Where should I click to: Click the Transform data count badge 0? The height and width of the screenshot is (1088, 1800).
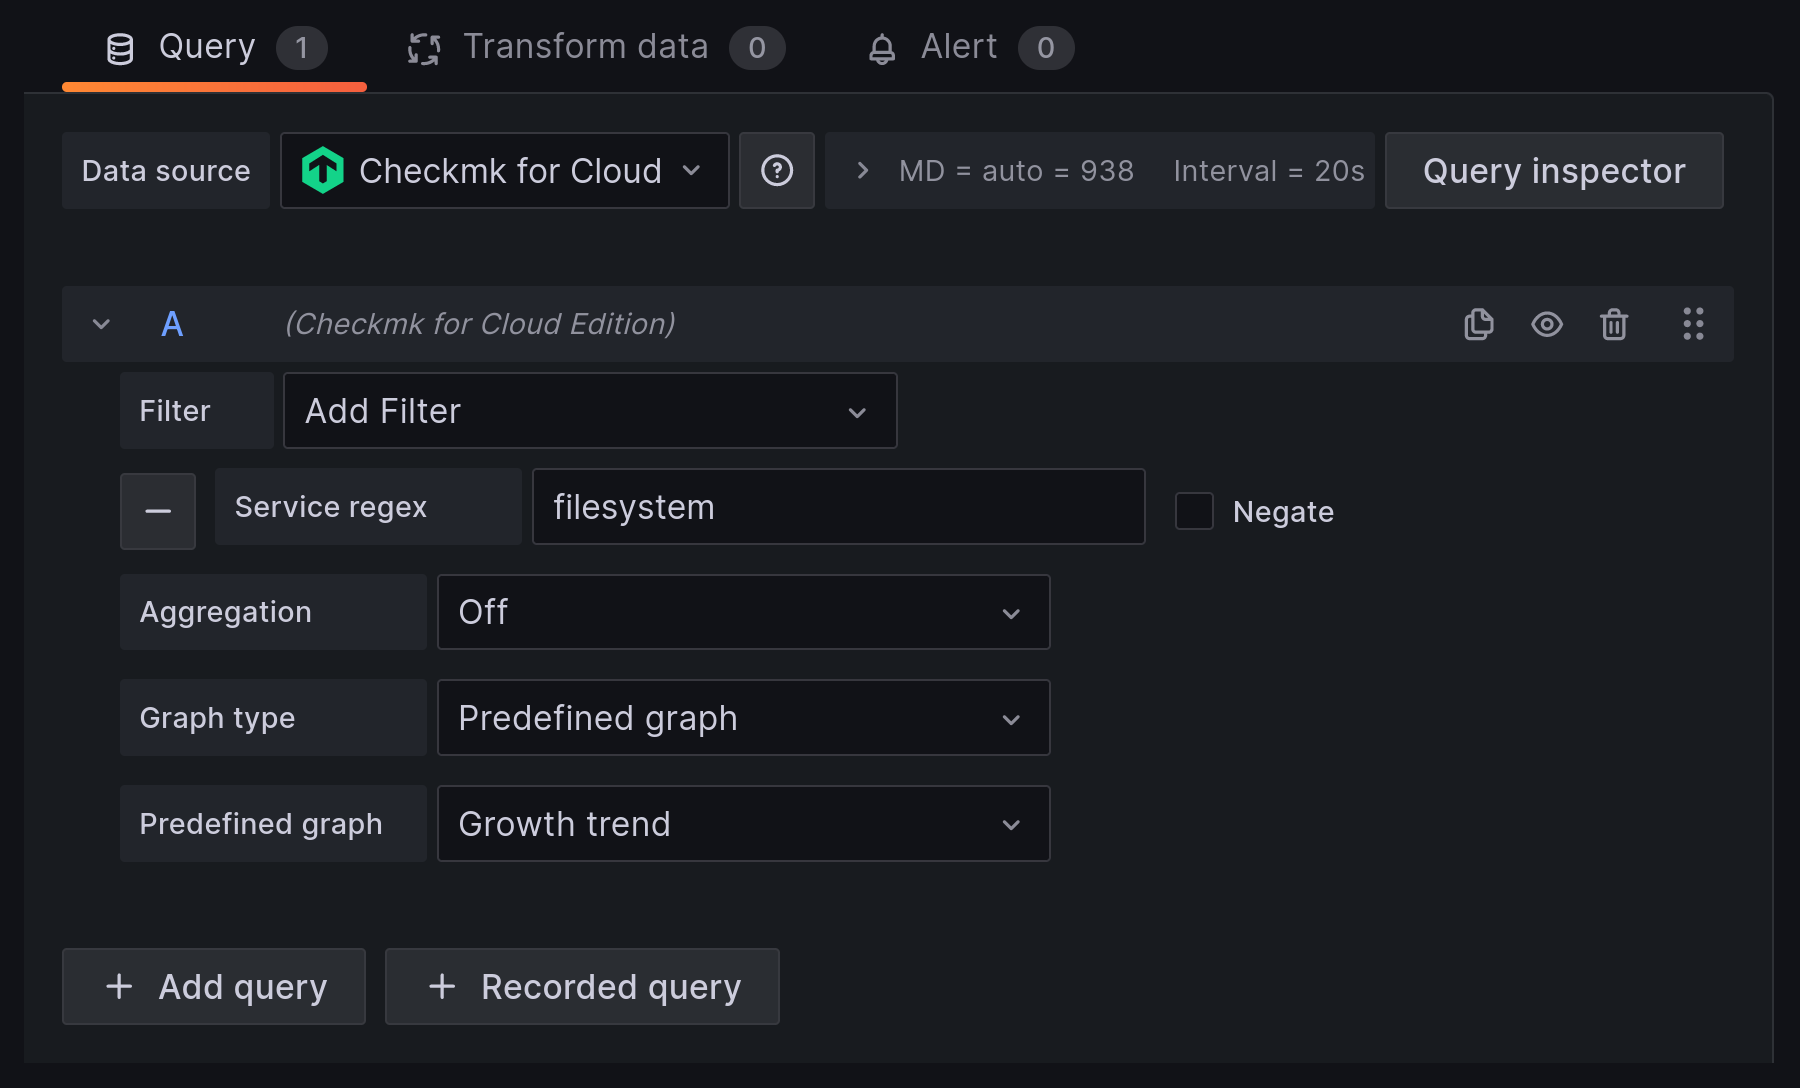coord(757,48)
